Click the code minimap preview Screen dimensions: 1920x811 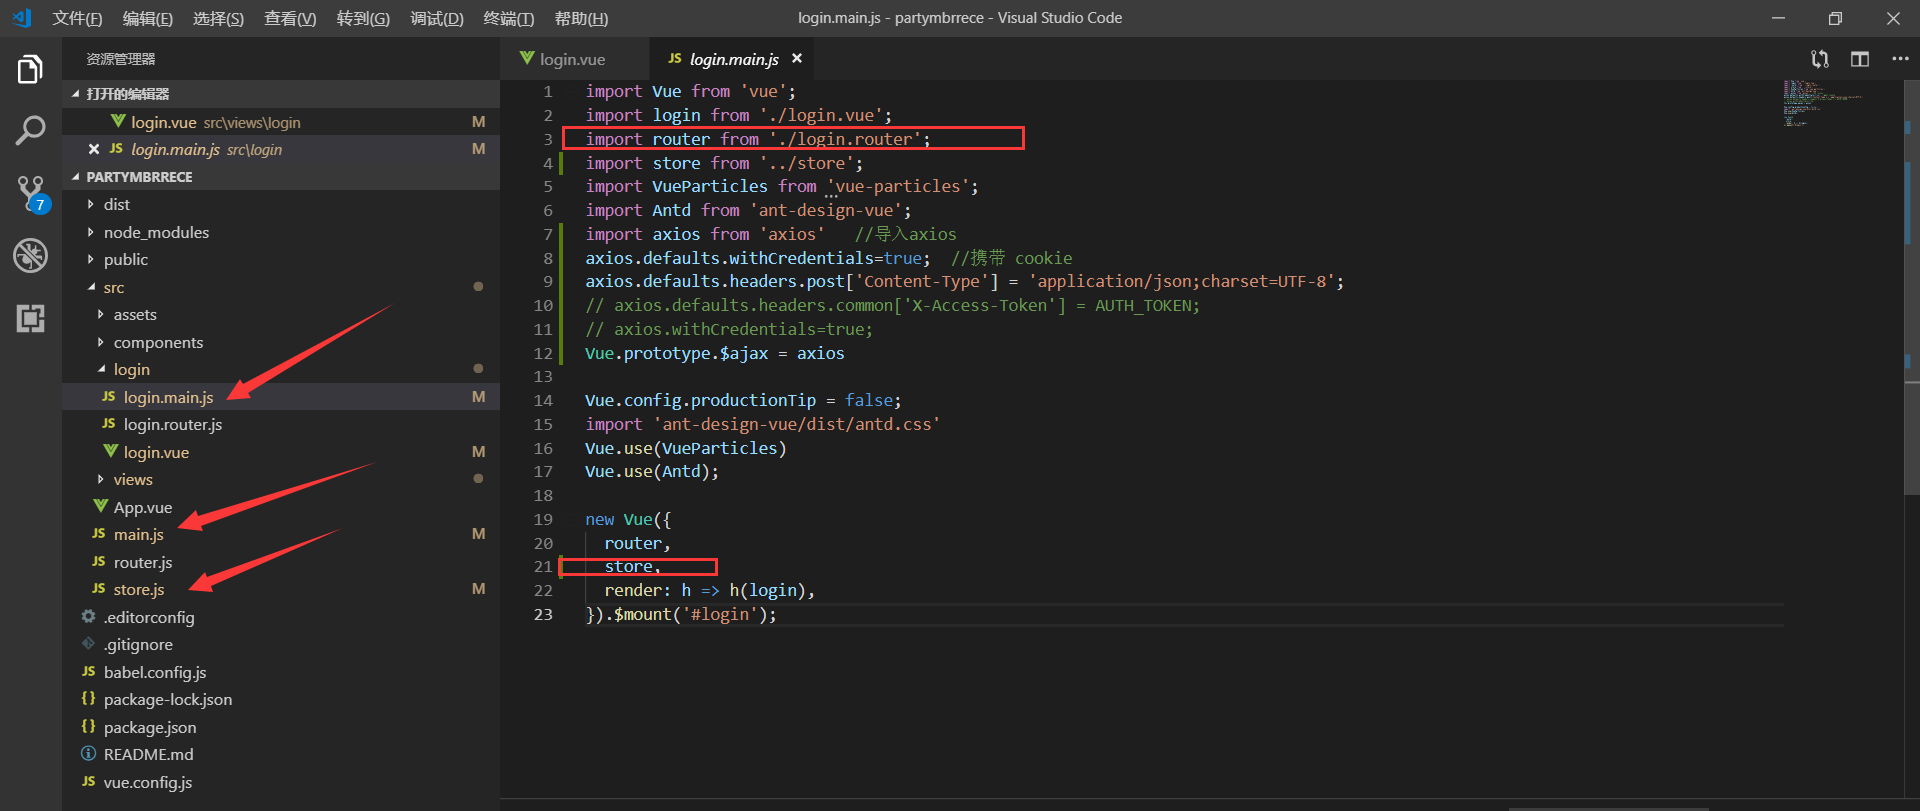click(1822, 103)
